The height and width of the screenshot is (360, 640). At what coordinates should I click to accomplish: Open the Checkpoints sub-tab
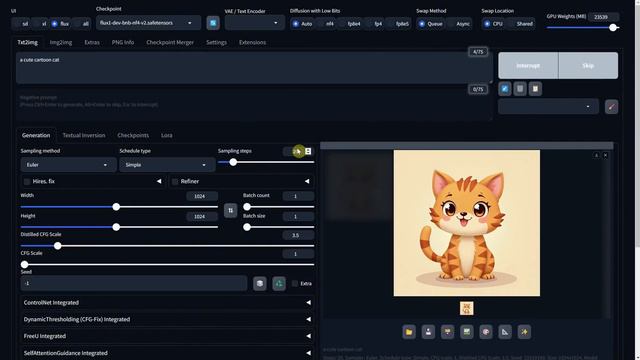pyautogui.click(x=133, y=136)
